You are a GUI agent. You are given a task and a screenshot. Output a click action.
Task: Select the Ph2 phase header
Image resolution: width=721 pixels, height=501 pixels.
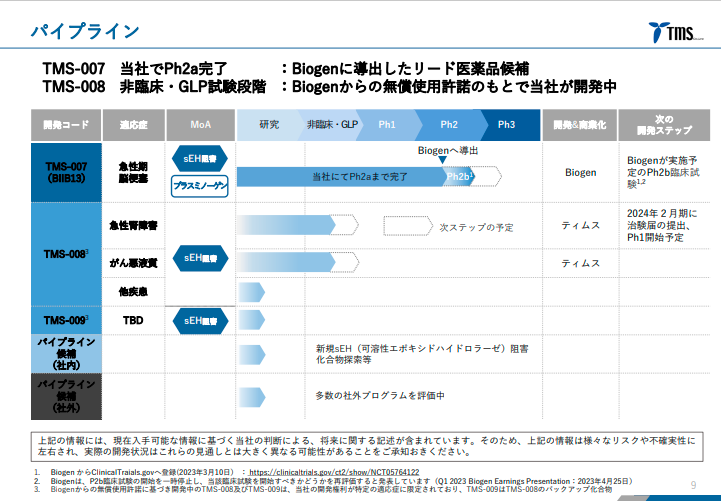449,125
